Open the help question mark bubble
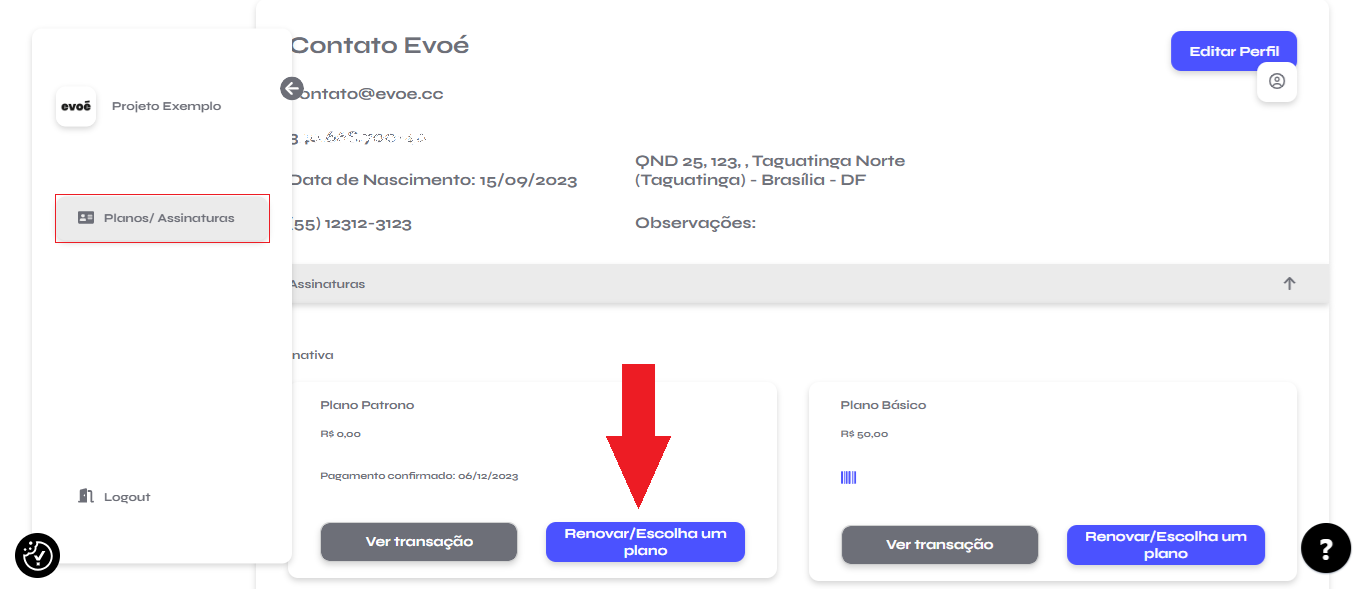Viewport: 1365px width, 589px height. point(1326,548)
